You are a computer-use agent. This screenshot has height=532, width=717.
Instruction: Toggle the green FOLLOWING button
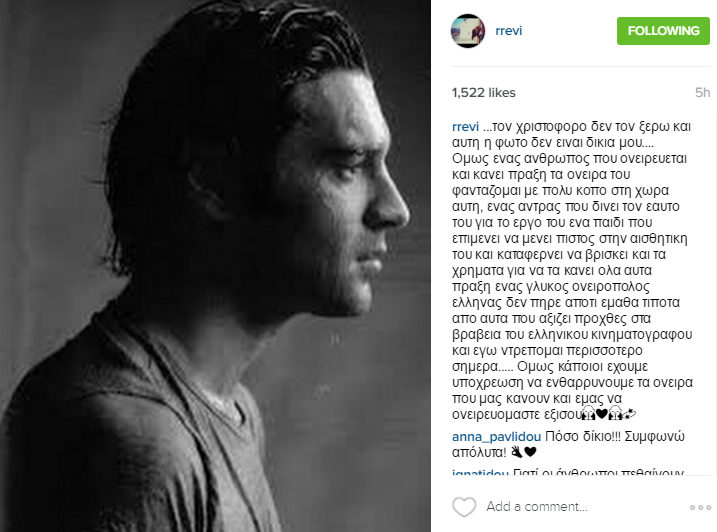pos(663,31)
